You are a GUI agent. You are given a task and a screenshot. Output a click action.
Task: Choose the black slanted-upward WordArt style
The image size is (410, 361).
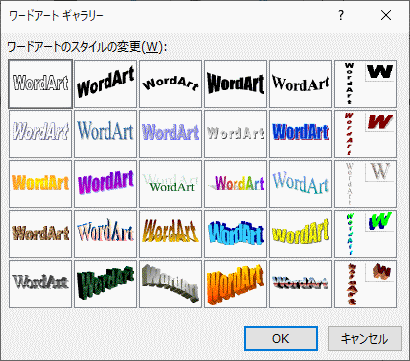point(105,84)
